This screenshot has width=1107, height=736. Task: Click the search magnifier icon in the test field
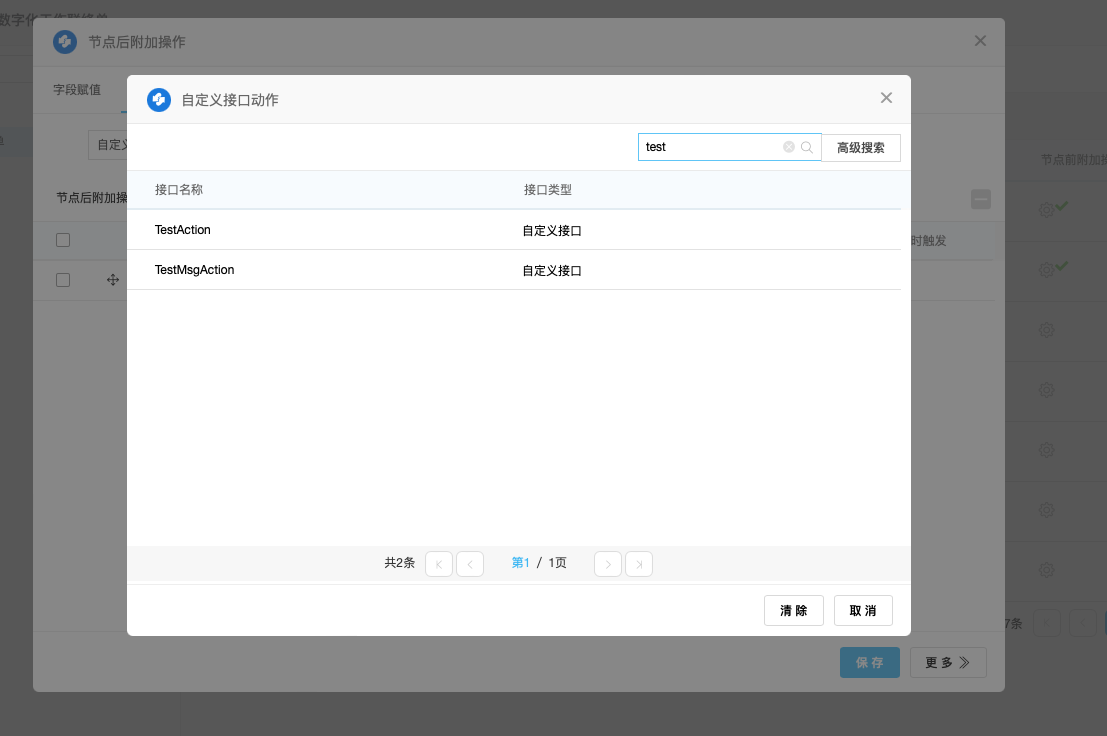[806, 147]
